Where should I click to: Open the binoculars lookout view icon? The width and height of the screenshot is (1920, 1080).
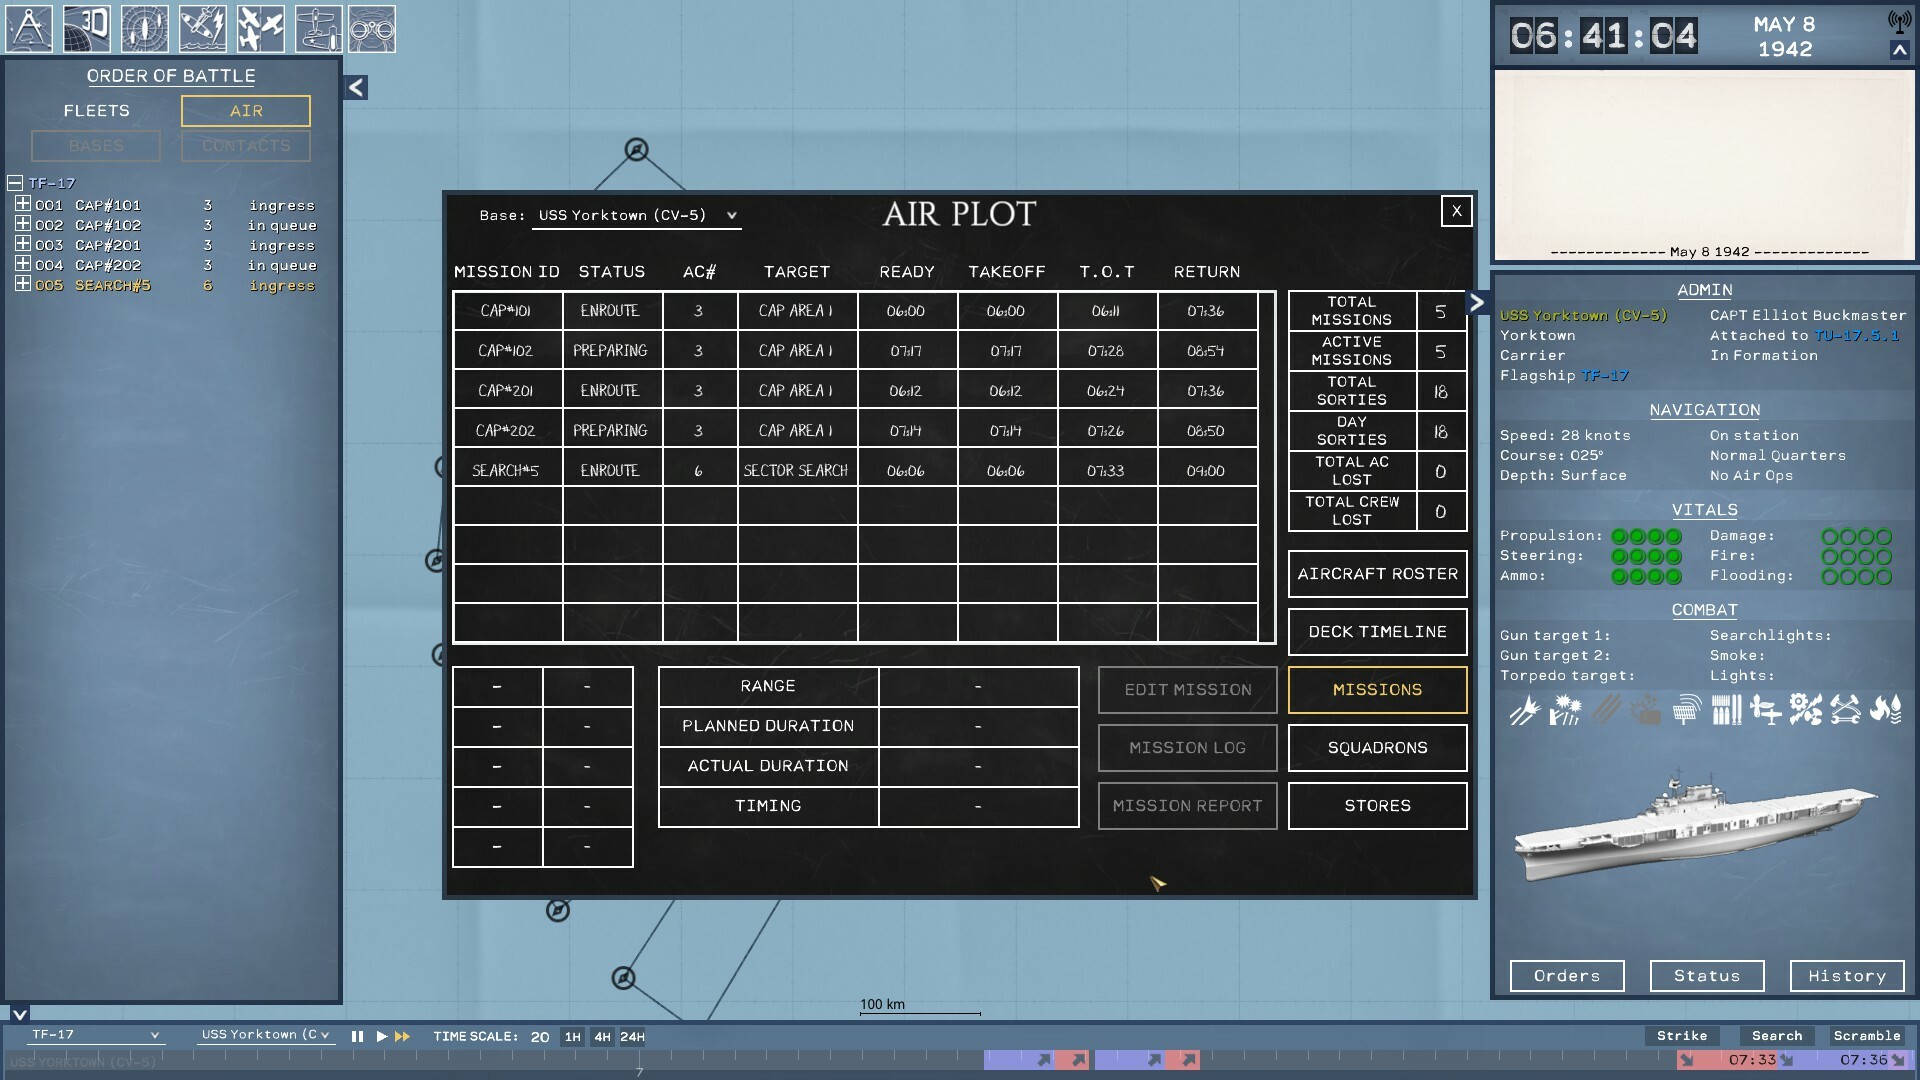pyautogui.click(x=374, y=28)
